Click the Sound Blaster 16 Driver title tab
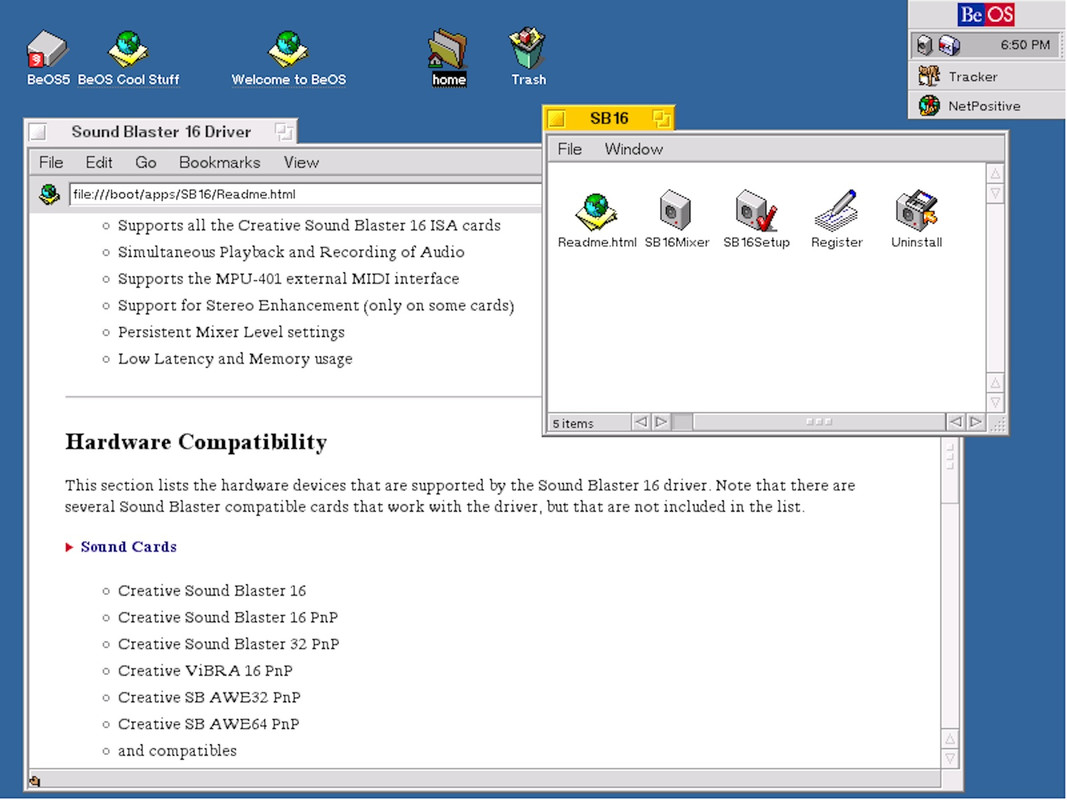 (161, 132)
